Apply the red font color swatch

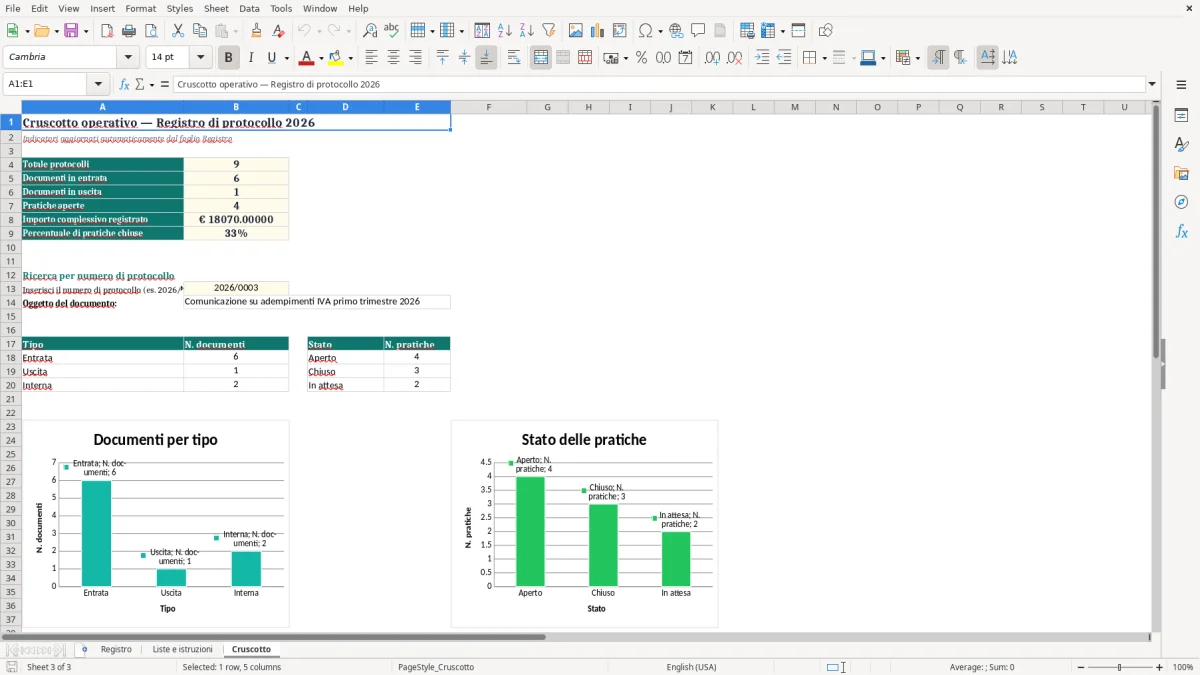307,58
